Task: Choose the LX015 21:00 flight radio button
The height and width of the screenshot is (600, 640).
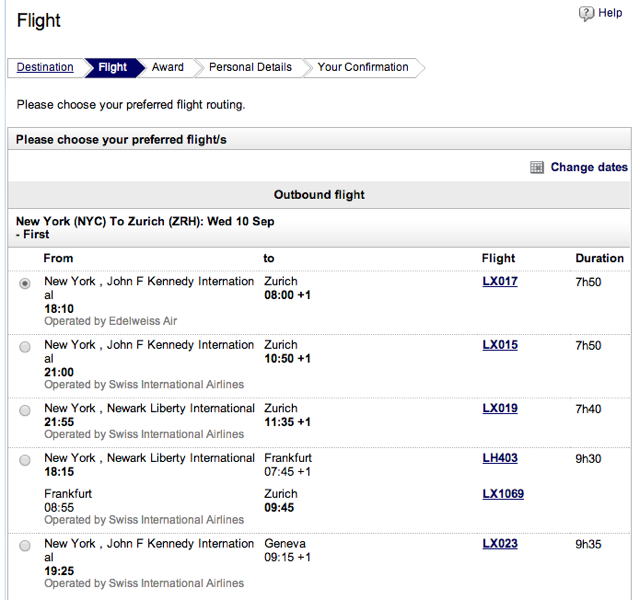Action: coord(25,347)
